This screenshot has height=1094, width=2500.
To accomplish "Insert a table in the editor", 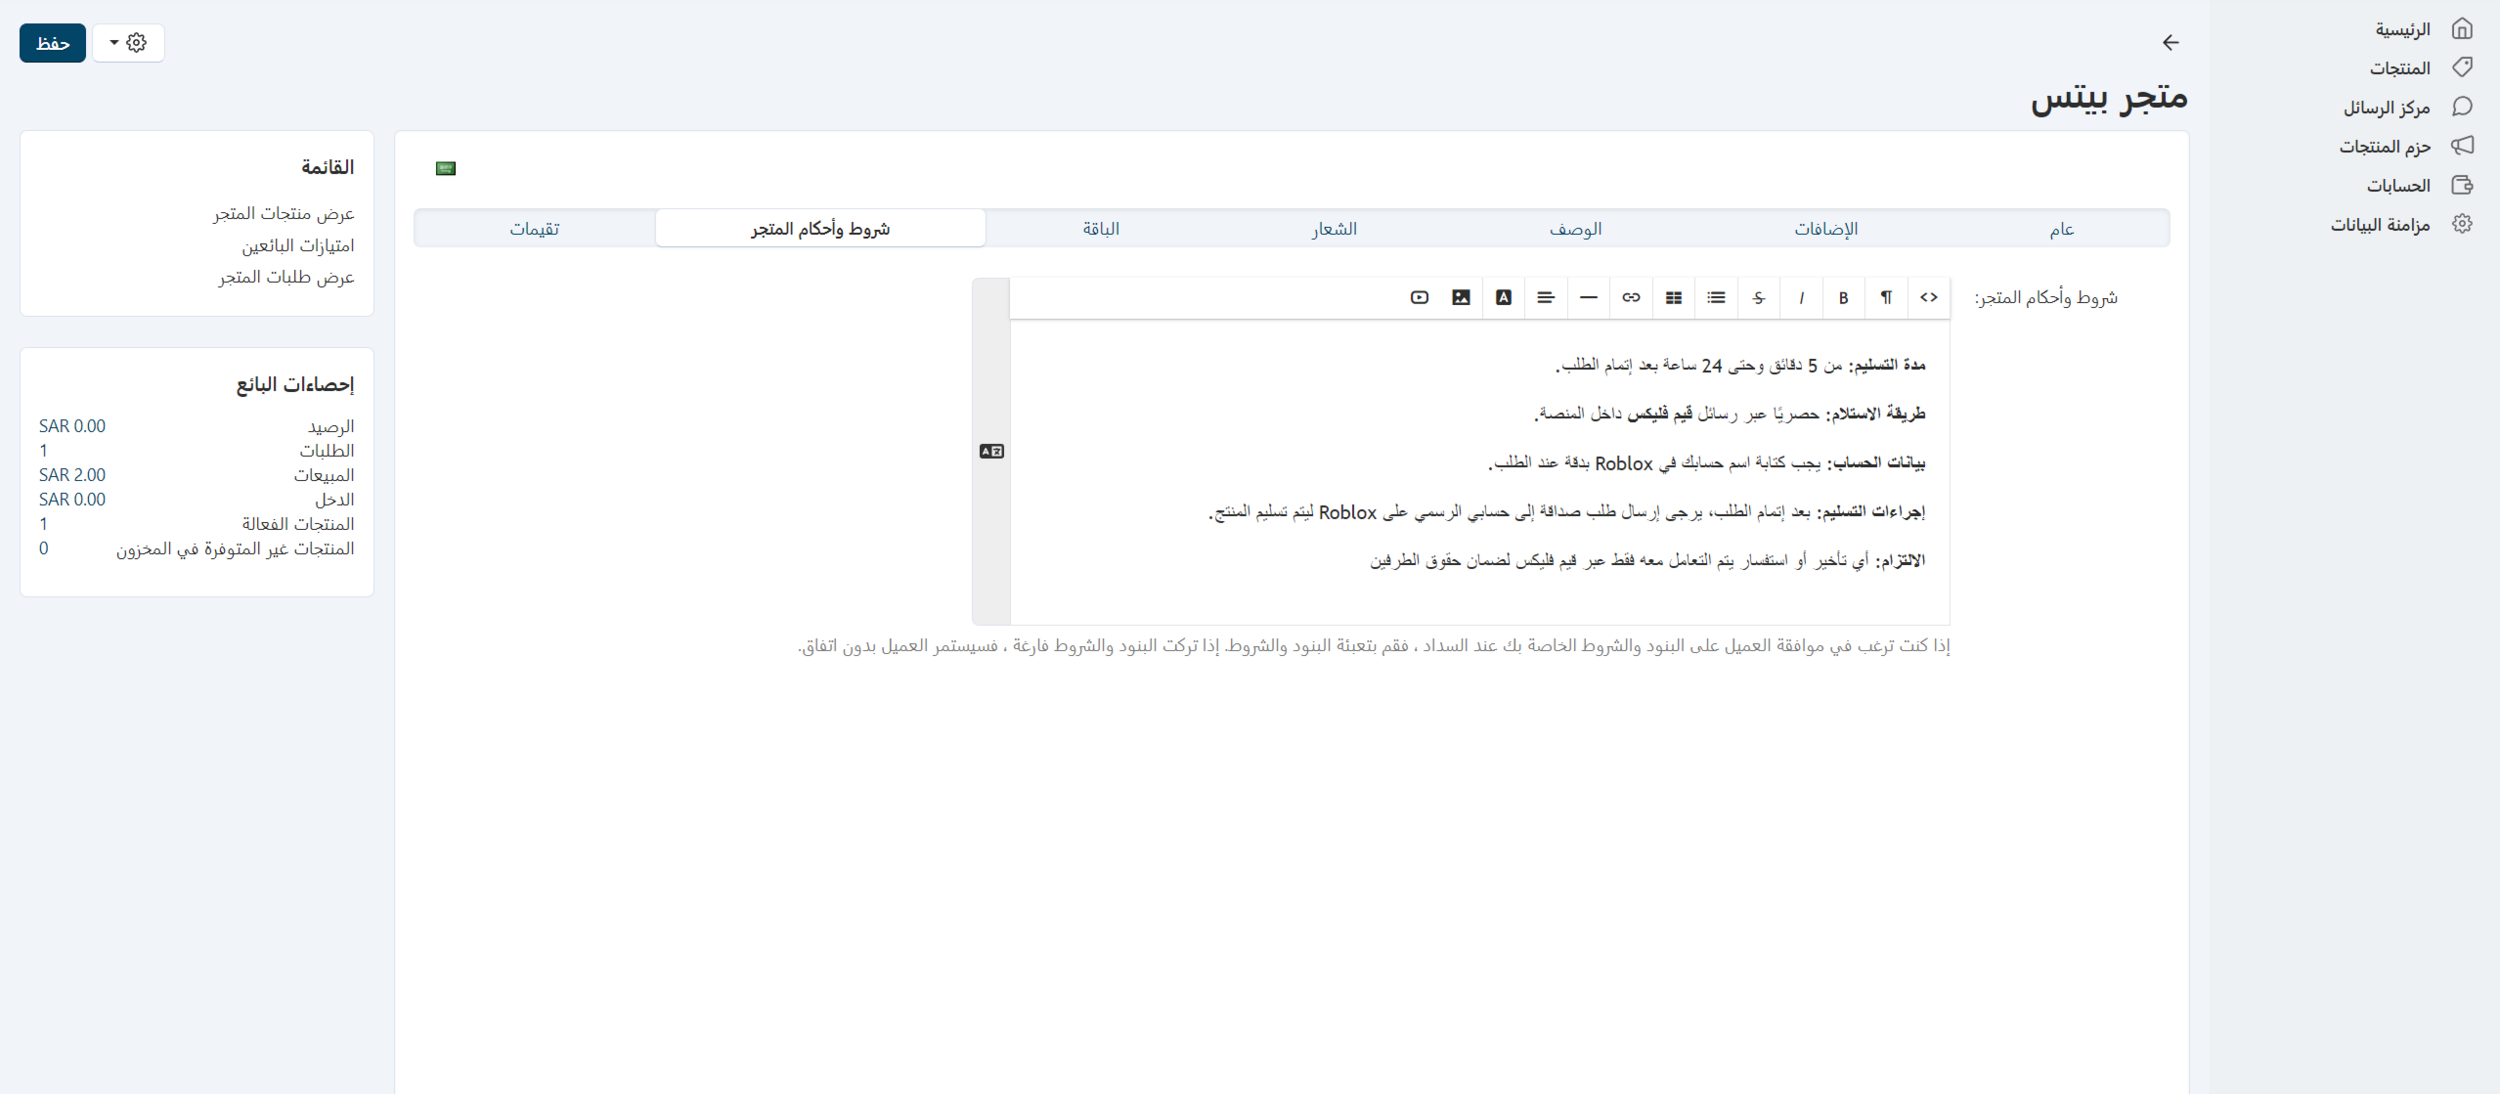I will tap(1673, 297).
